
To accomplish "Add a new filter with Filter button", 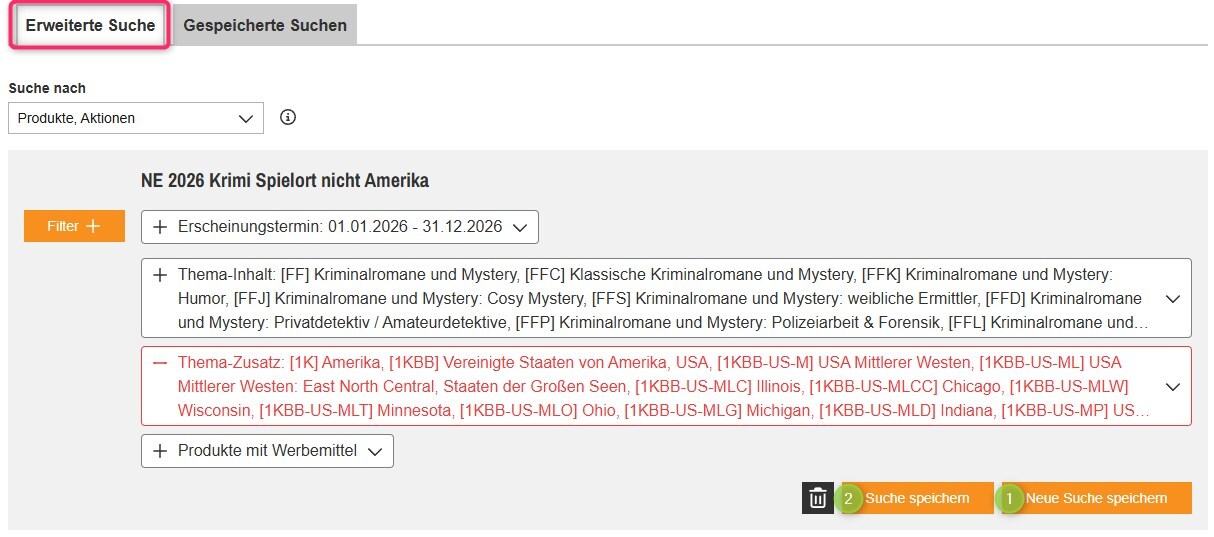I will [74, 226].
